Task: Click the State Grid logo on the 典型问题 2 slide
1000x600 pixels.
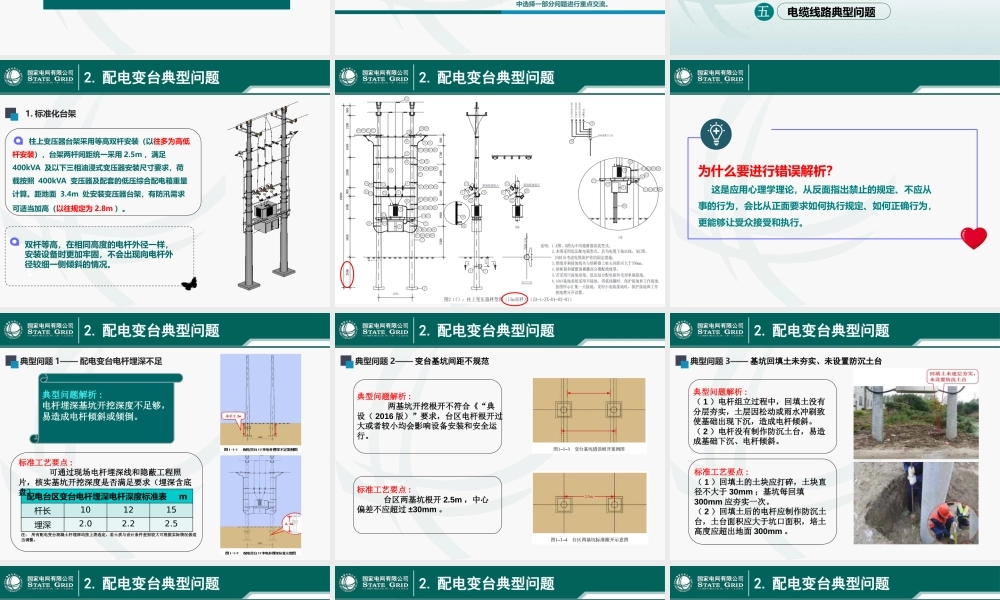Action: (374, 330)
